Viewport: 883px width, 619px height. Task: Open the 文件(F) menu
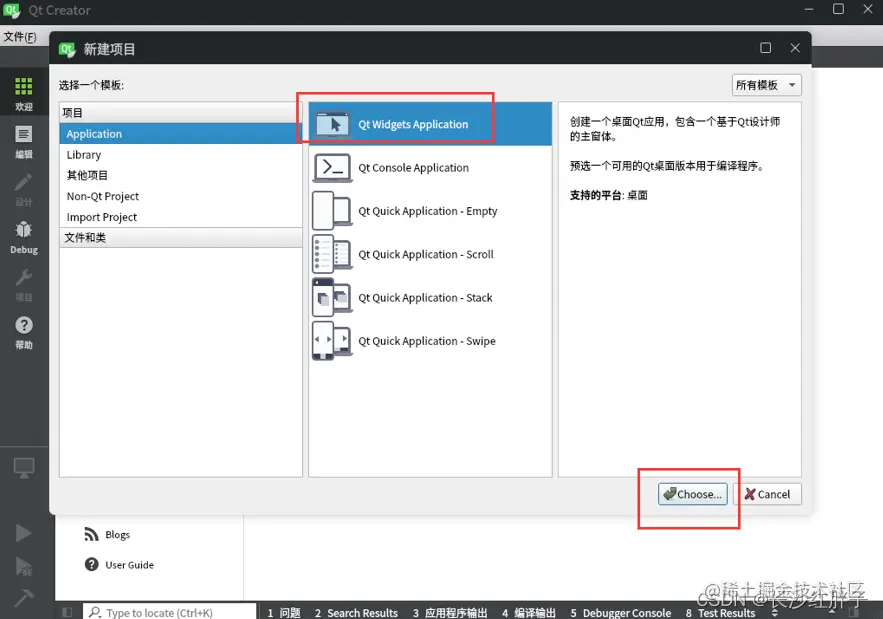point(20,37)
